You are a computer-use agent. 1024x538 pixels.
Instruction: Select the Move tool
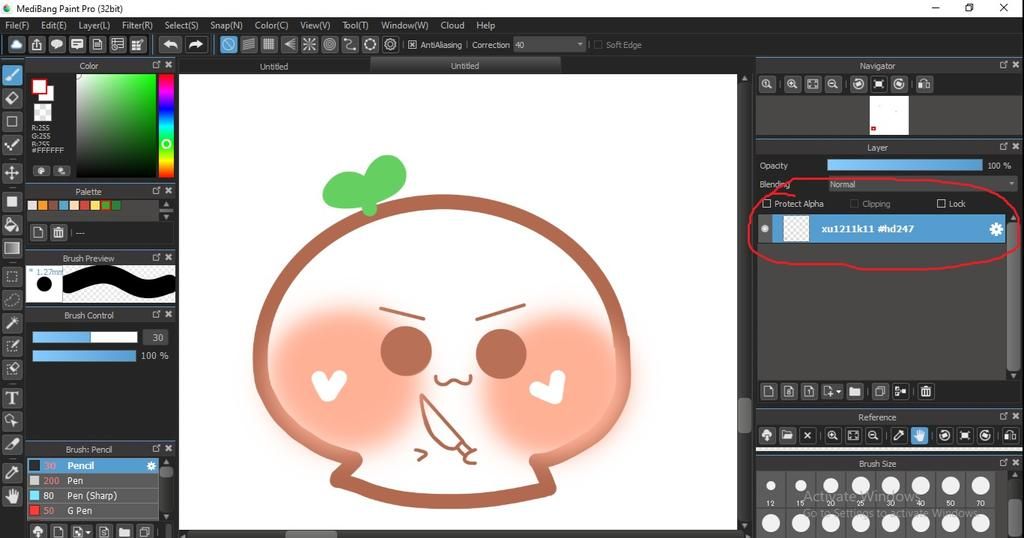click(x=12, y=173)
